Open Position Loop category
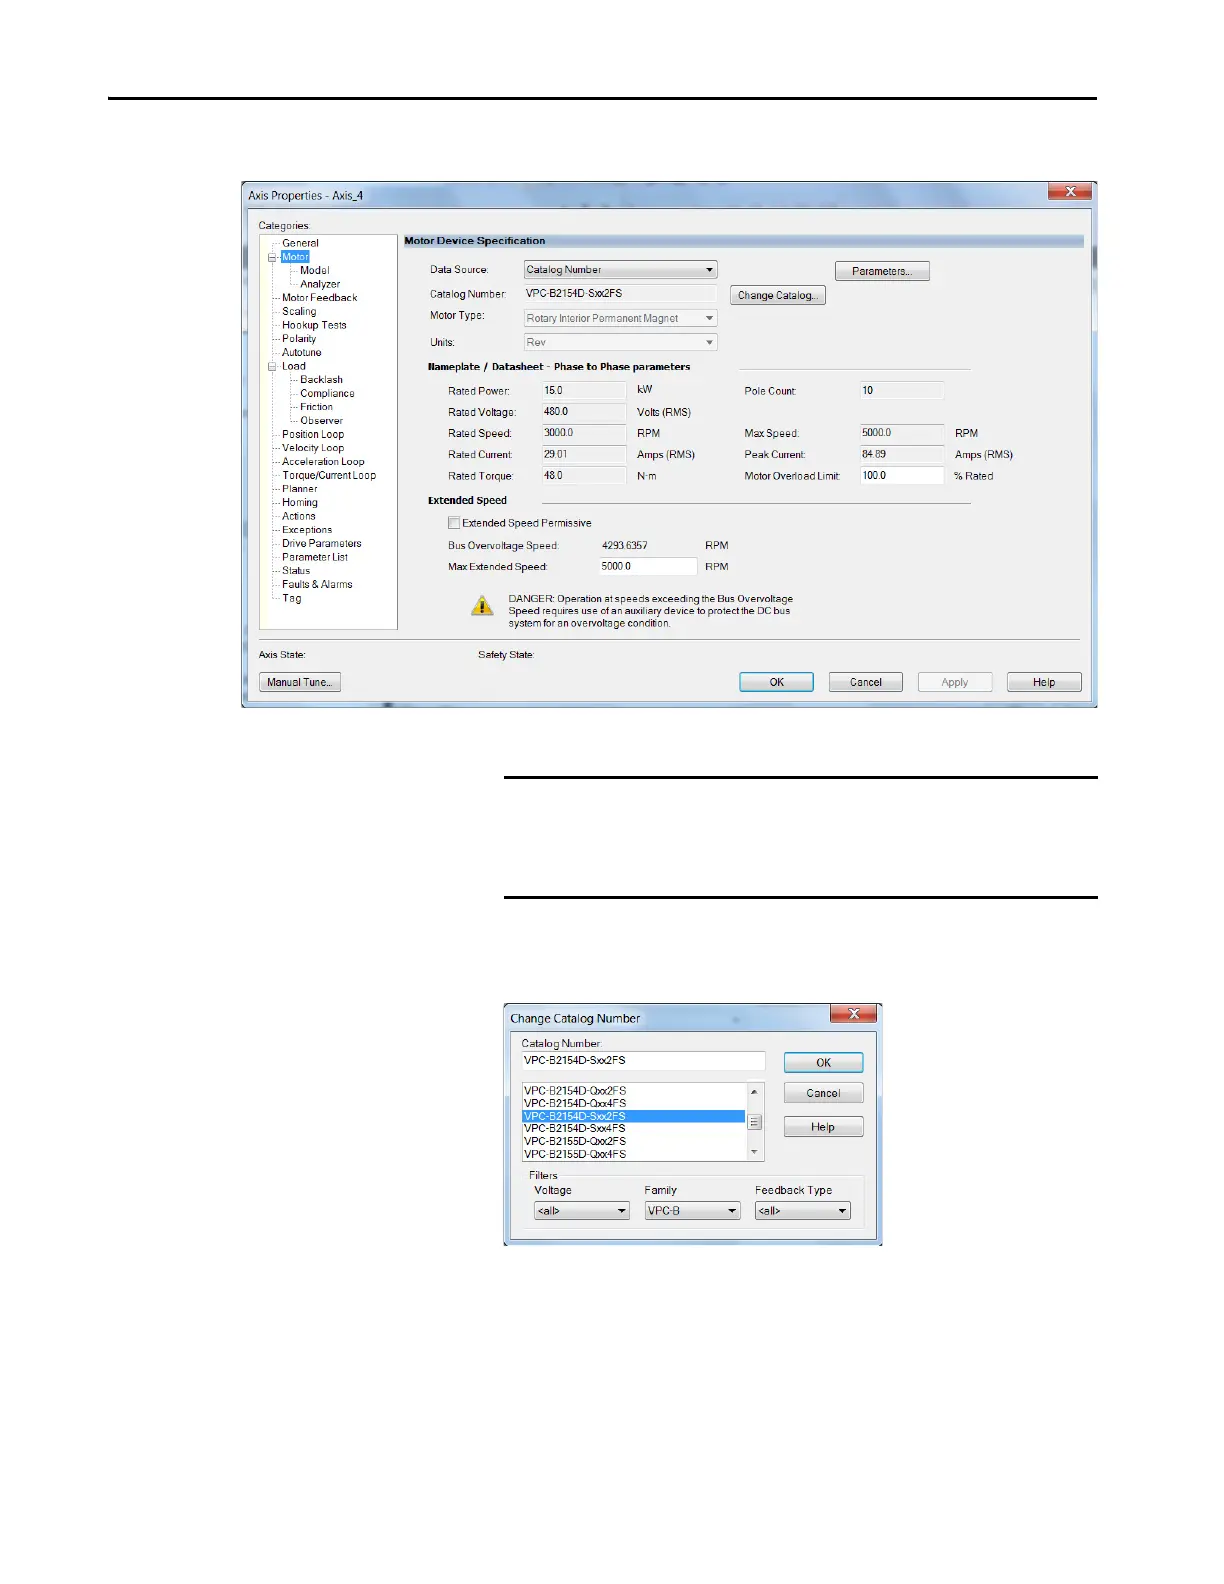 [x=312, y=434]
